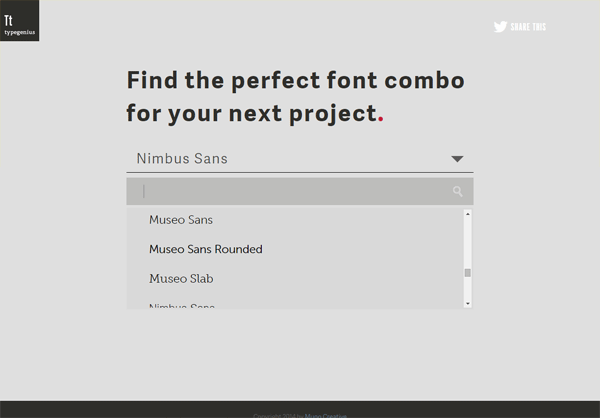Click the Nimbus Sans selected font field
The height and width of the screenshot is (418, 600).
tap(280, 158)
